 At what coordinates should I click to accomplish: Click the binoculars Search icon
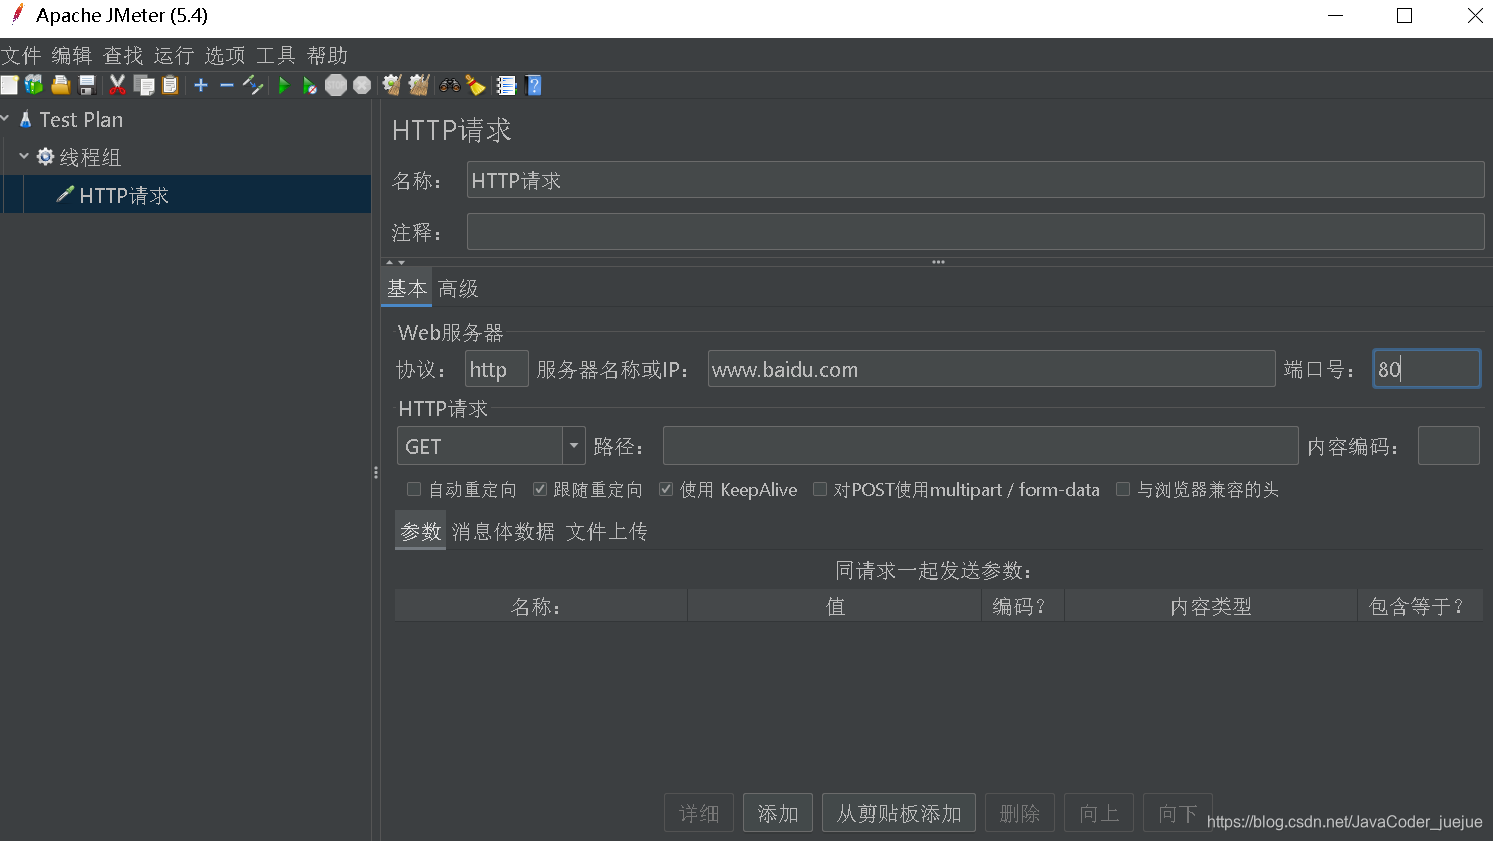tap(450, 85)
